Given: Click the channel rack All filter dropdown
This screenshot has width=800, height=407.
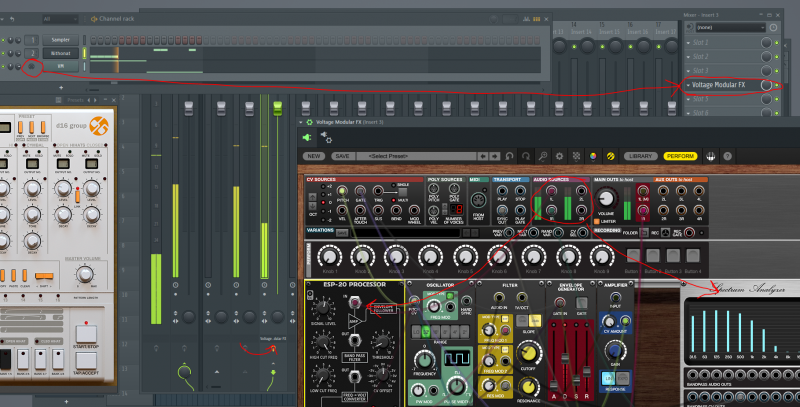Looking at the screenshot, I should coord(60,19).
